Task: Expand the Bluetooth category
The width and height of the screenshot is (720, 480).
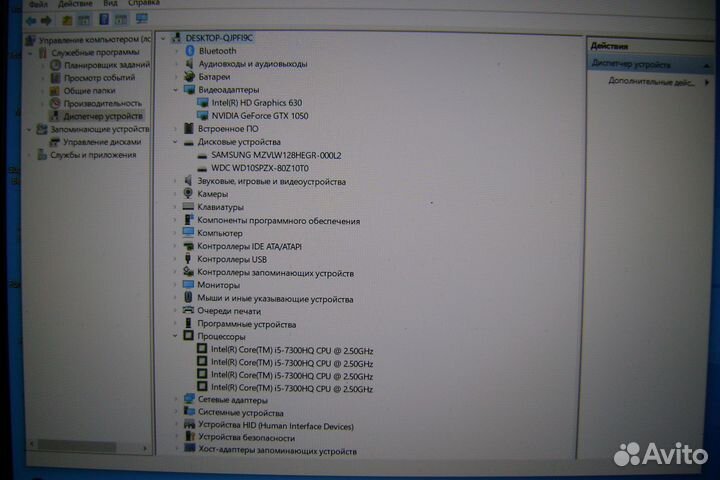Action: [x=176, y=51]
